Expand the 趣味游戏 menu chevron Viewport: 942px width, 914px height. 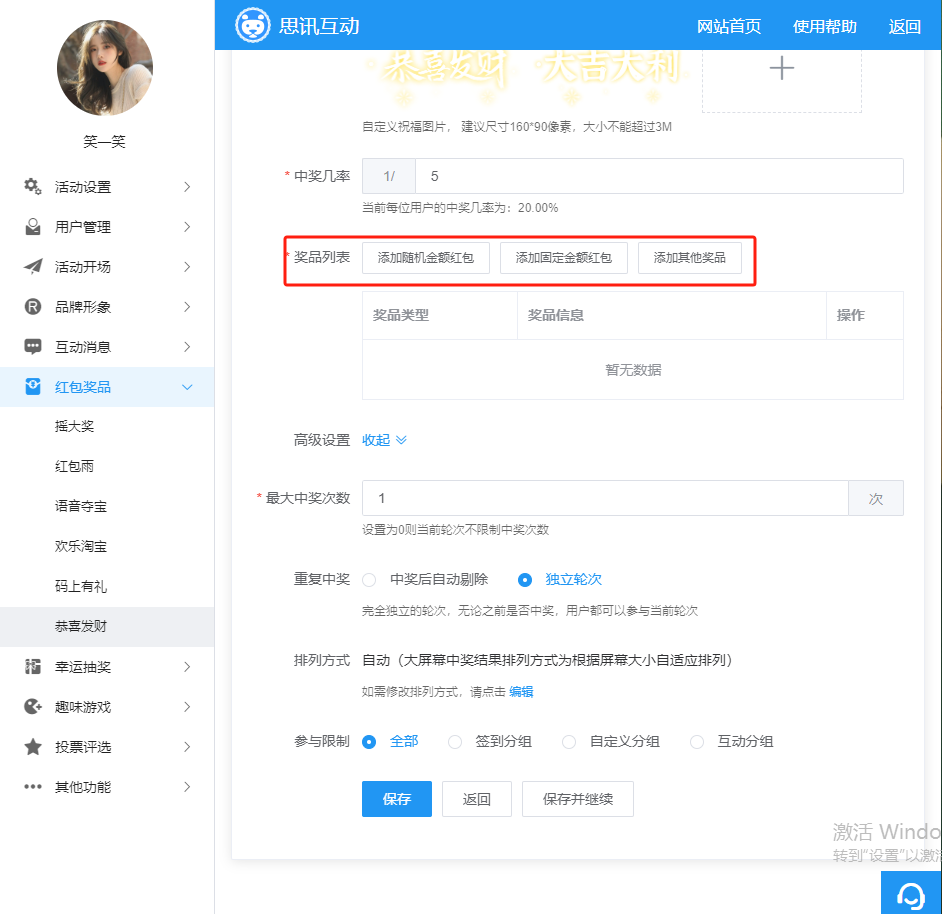[x=187, y=707]
